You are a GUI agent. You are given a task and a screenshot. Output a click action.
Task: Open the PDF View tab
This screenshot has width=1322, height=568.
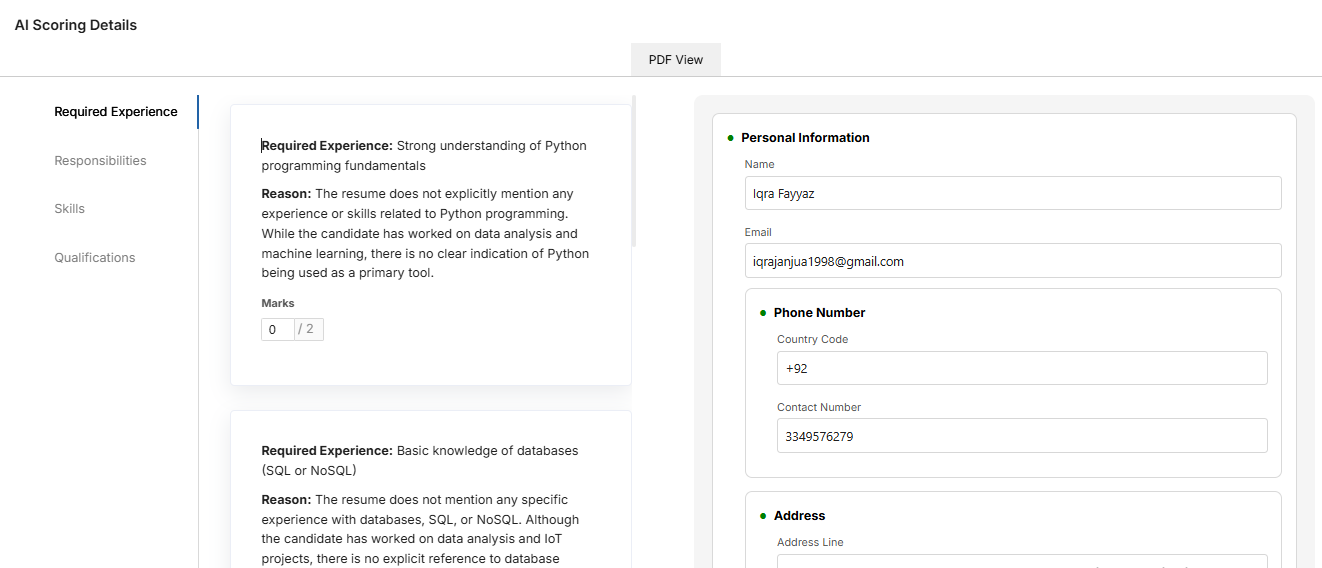point(675,60)
